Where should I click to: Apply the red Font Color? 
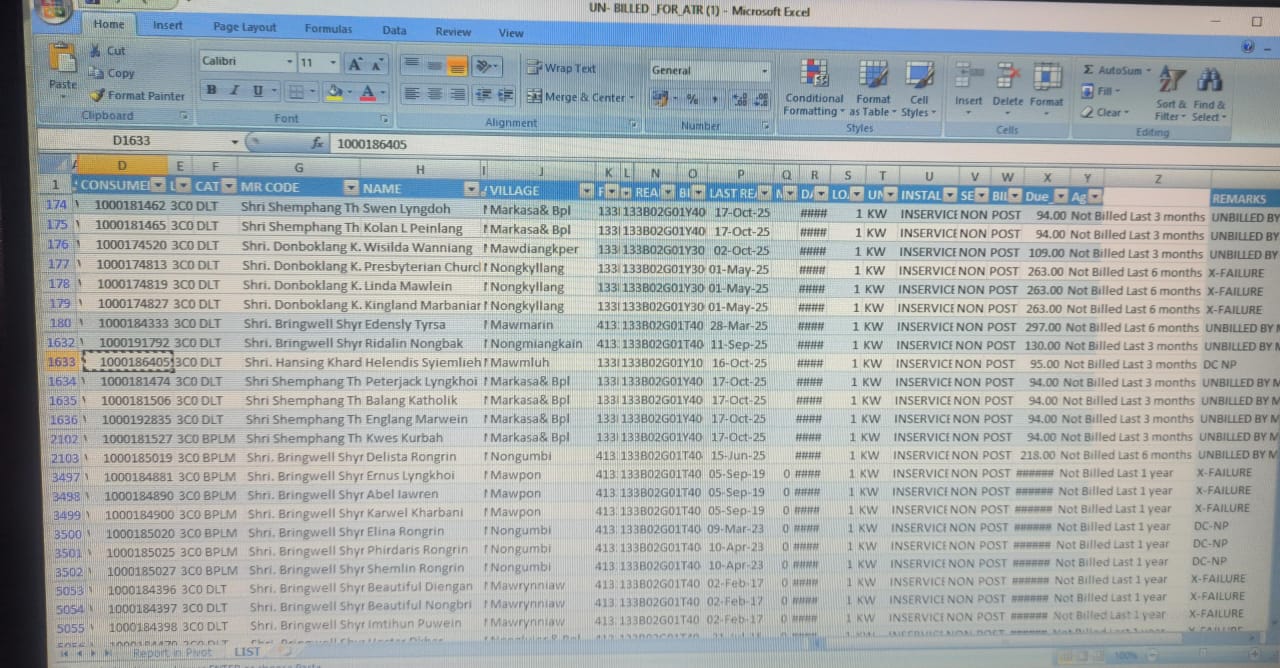368,92
